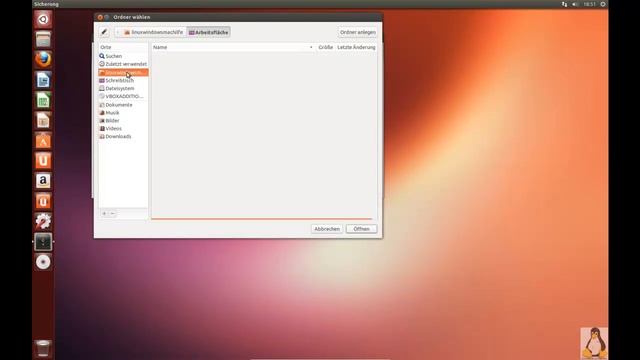Open the sound volume indicator
The height and width of the screenshot is (360, 640).
point(575,4)
